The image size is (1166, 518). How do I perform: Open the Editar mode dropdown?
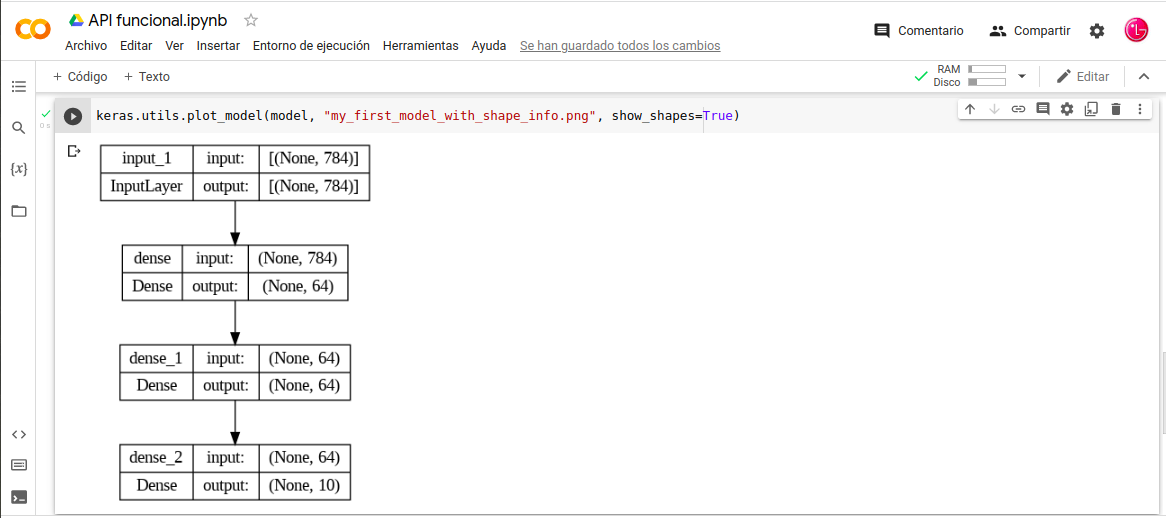[x=1082, y=76]
